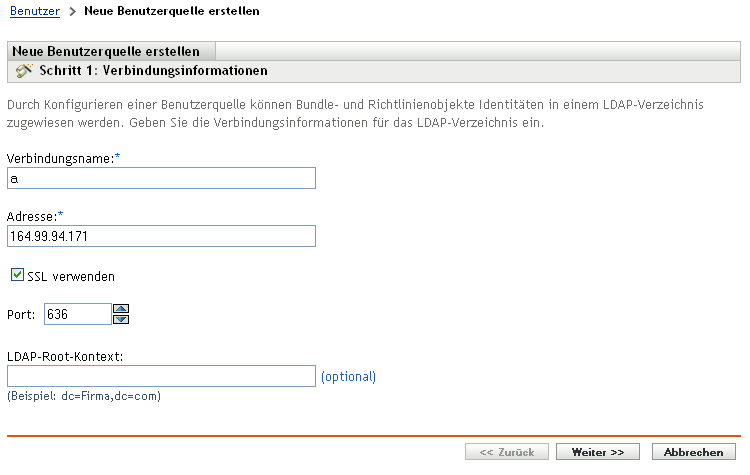Decrease the port with the down arrow
Viewport: 750px width, 475px height.
tap(122, 320)
